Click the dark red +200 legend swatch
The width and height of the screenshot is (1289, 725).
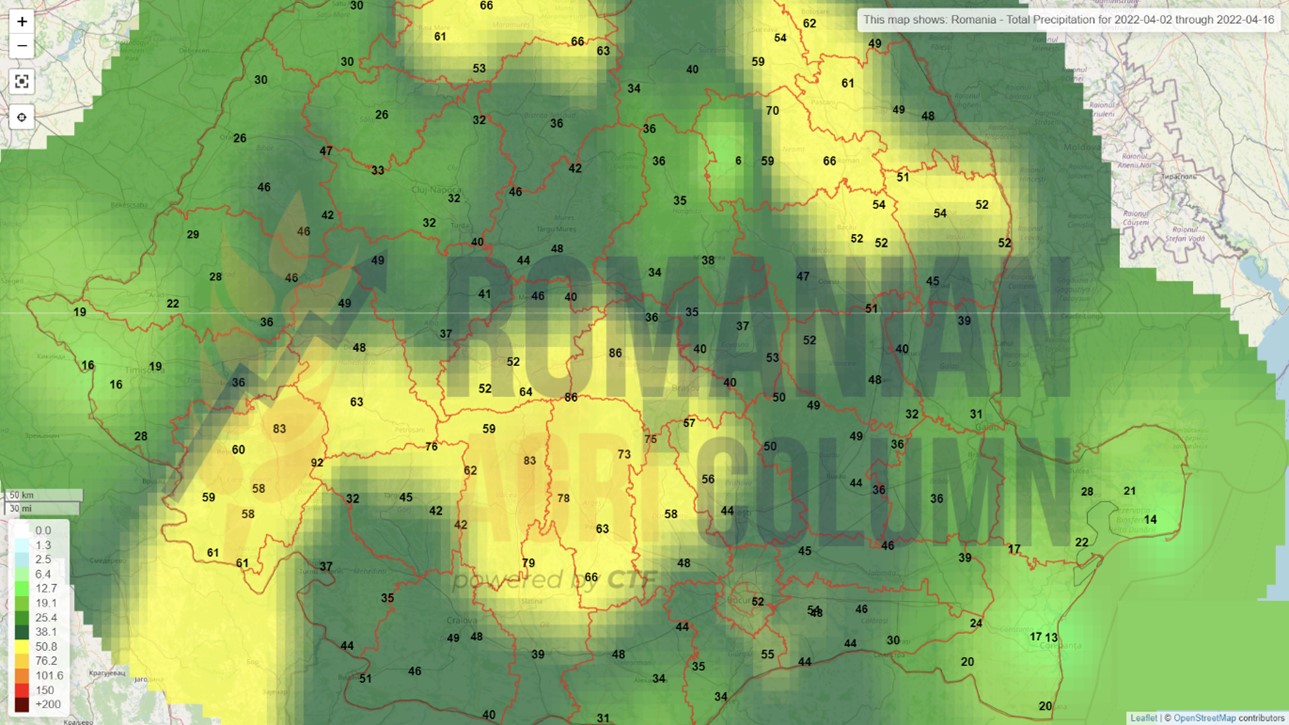point(22,705)
